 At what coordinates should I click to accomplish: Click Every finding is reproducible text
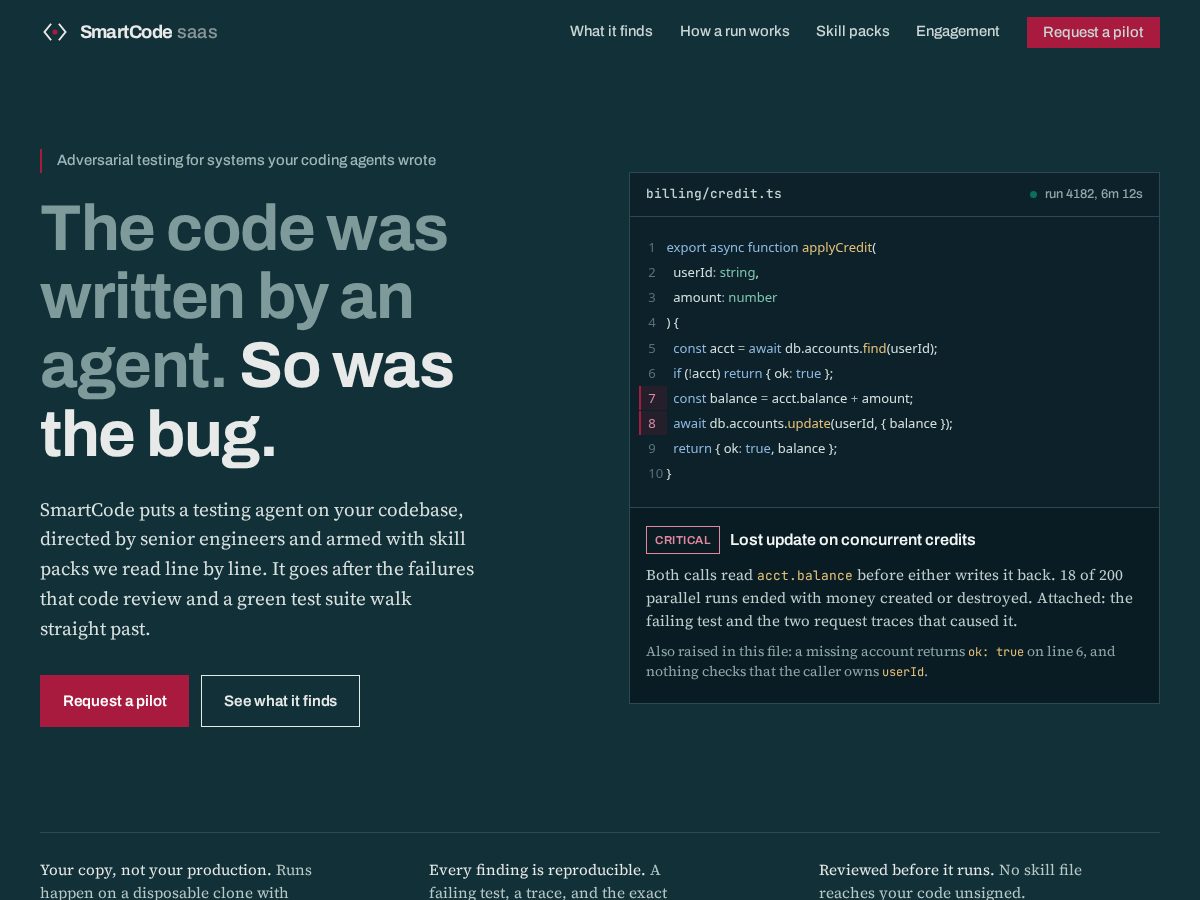click(537, 870)
